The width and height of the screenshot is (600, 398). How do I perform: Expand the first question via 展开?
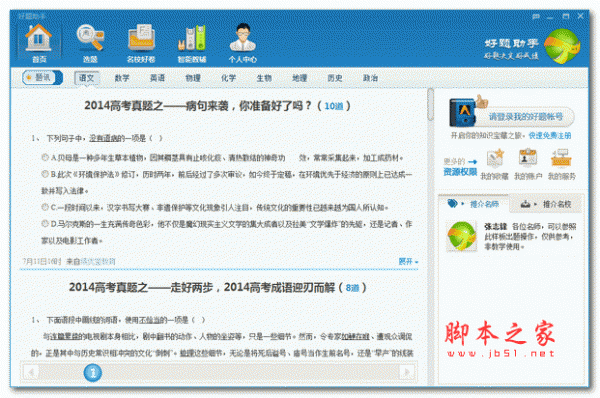coord(408,261)
